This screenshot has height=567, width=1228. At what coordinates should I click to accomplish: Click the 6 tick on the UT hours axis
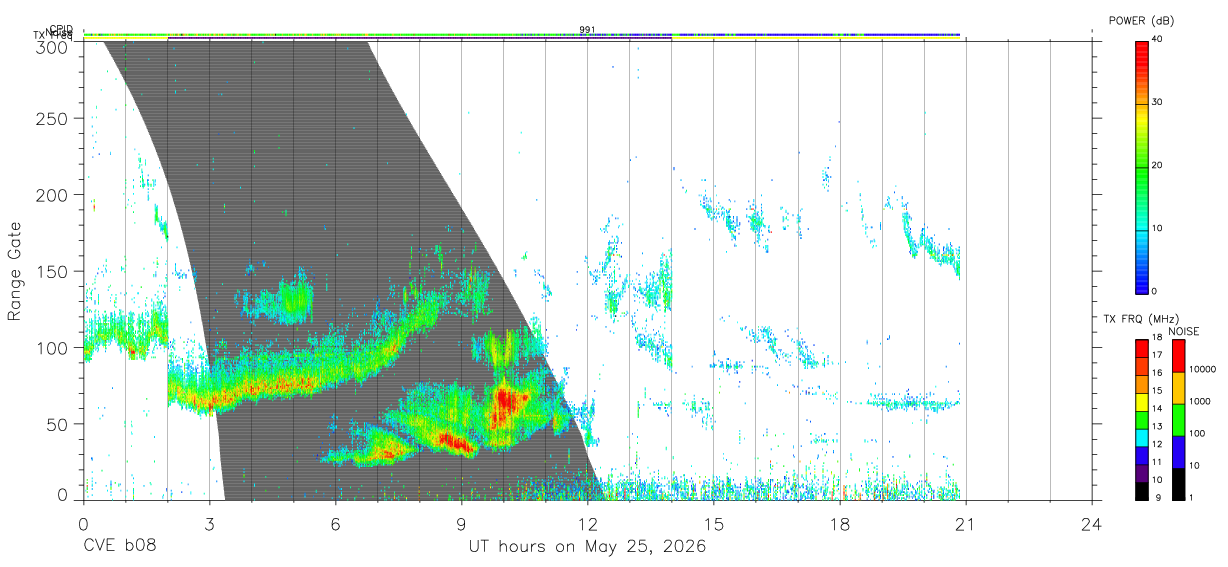335,524
